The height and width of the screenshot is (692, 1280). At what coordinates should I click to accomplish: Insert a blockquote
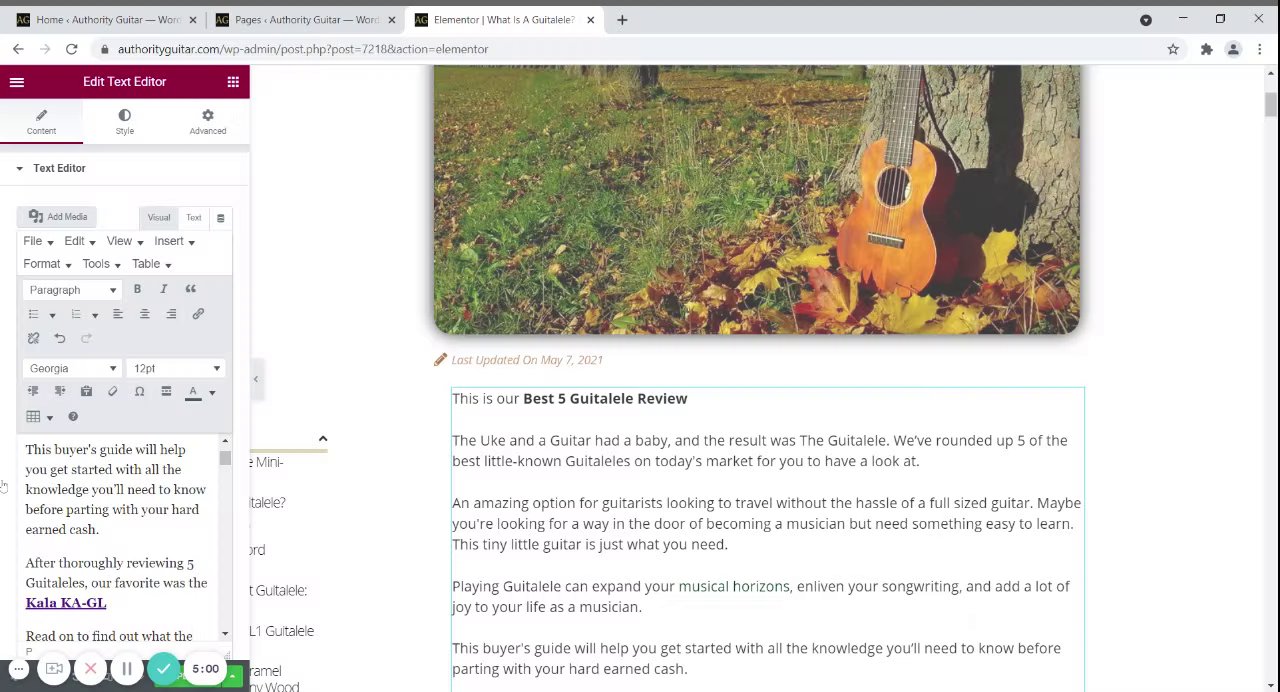tap(190, 290)
